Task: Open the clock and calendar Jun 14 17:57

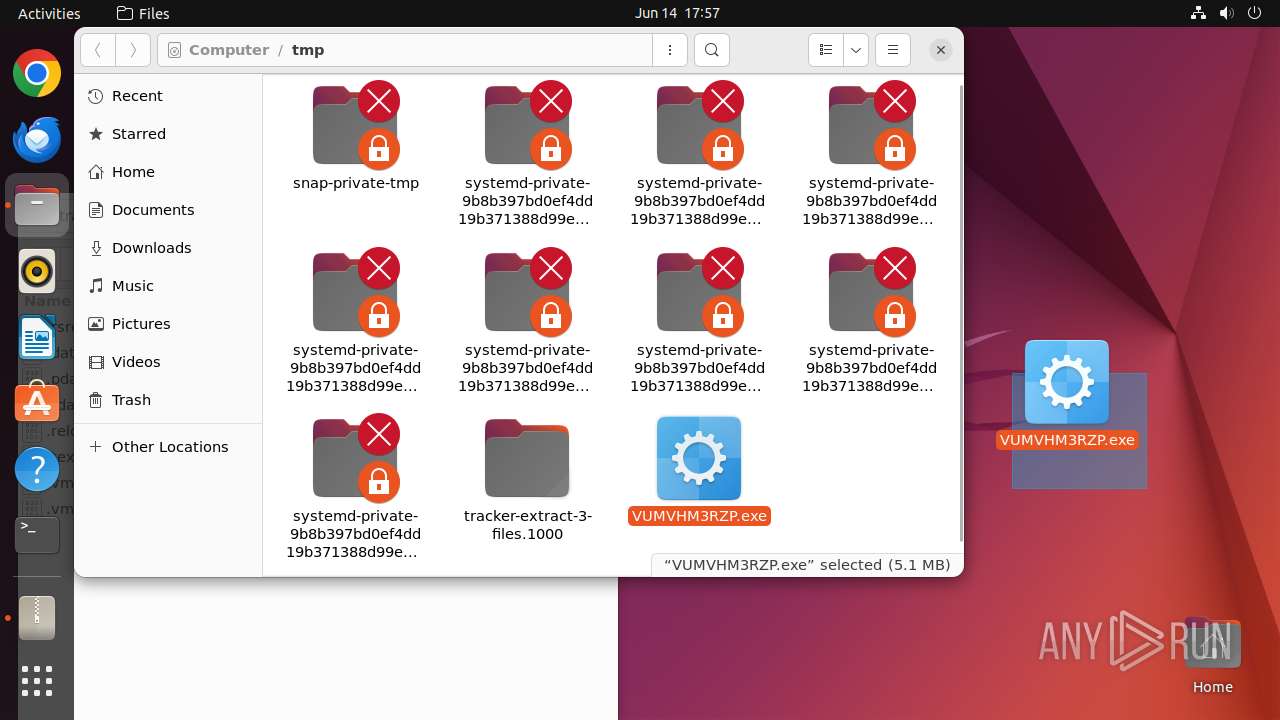Action: pos(677,13)
